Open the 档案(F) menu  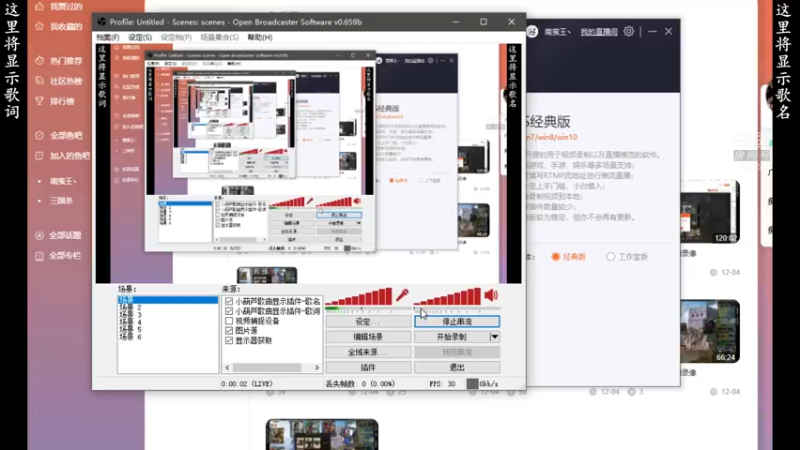click(108, 38)
